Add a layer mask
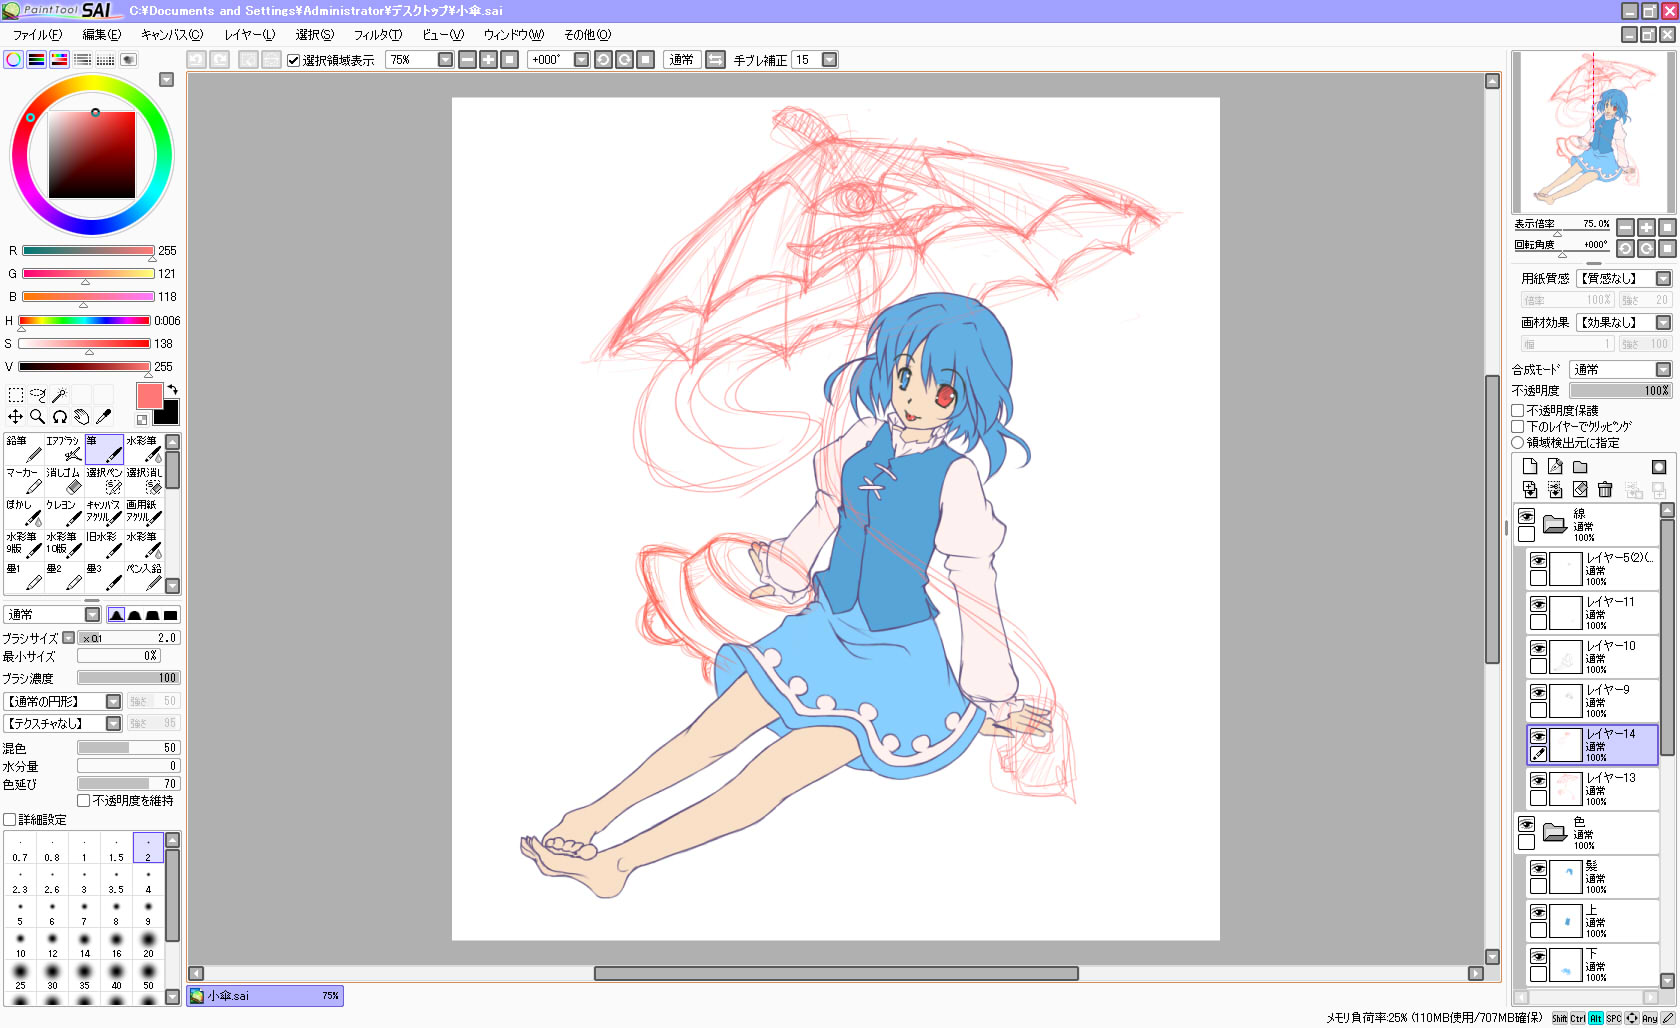The image size is (1680, 1028). click(x=1659, y=467)
